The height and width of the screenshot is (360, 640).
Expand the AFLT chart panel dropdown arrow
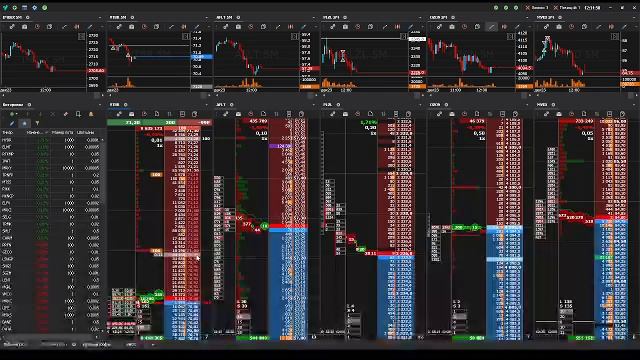pos(313,18)
